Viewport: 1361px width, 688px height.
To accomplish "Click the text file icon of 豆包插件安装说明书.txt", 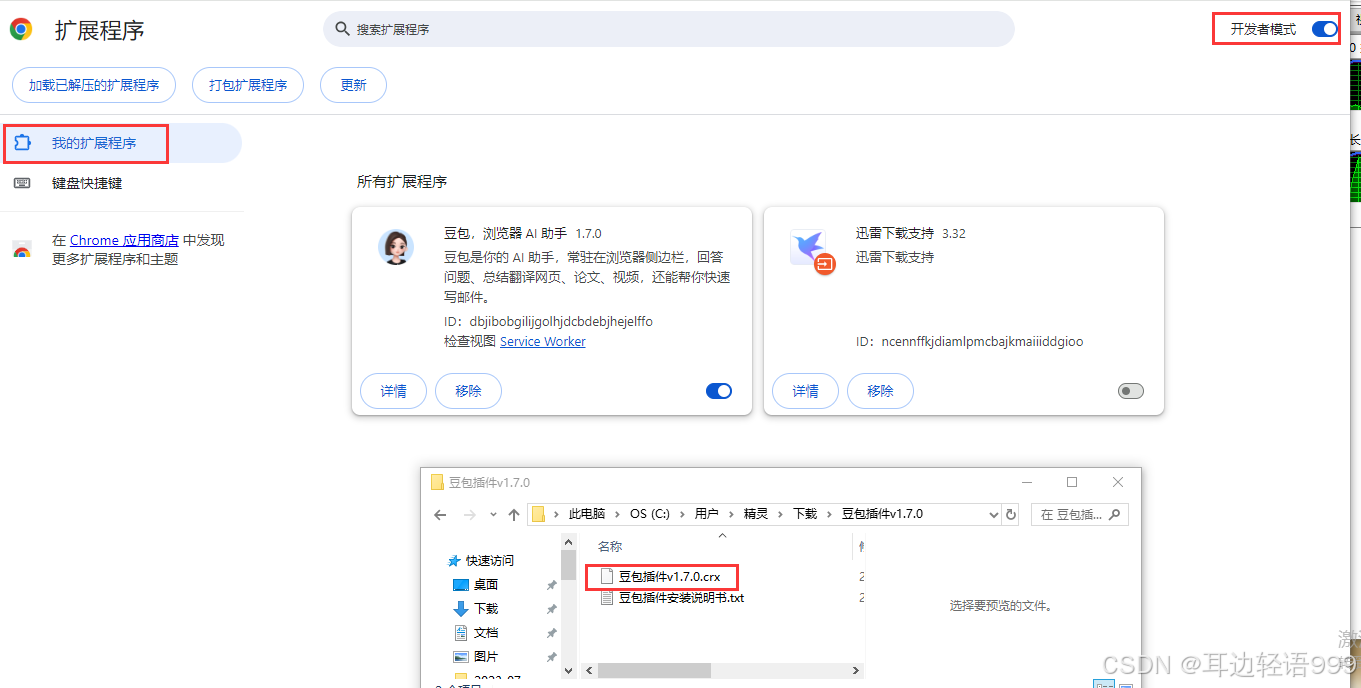I will pyautogui.click(x=606, y=598).
